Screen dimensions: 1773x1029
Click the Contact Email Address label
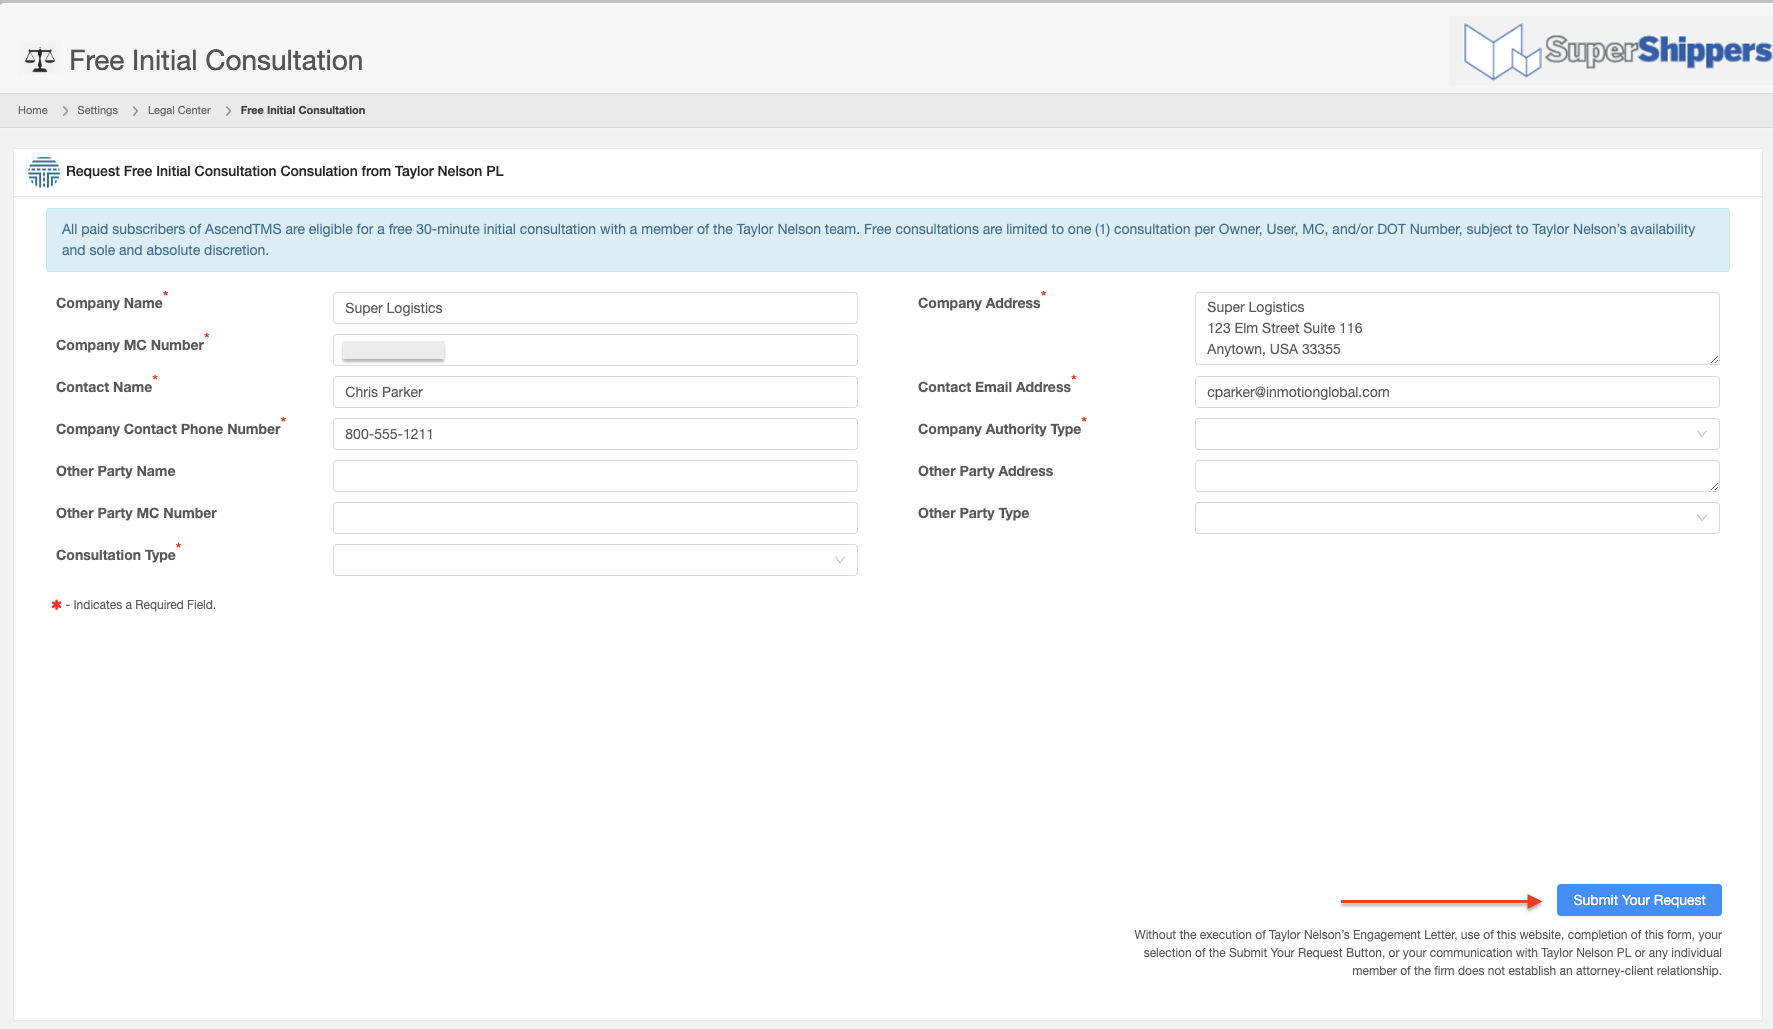click(994, 387)
